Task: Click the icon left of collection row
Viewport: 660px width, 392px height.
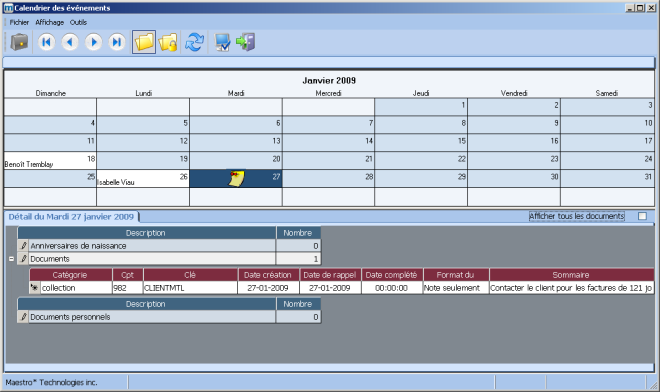Action: point(35,288)
